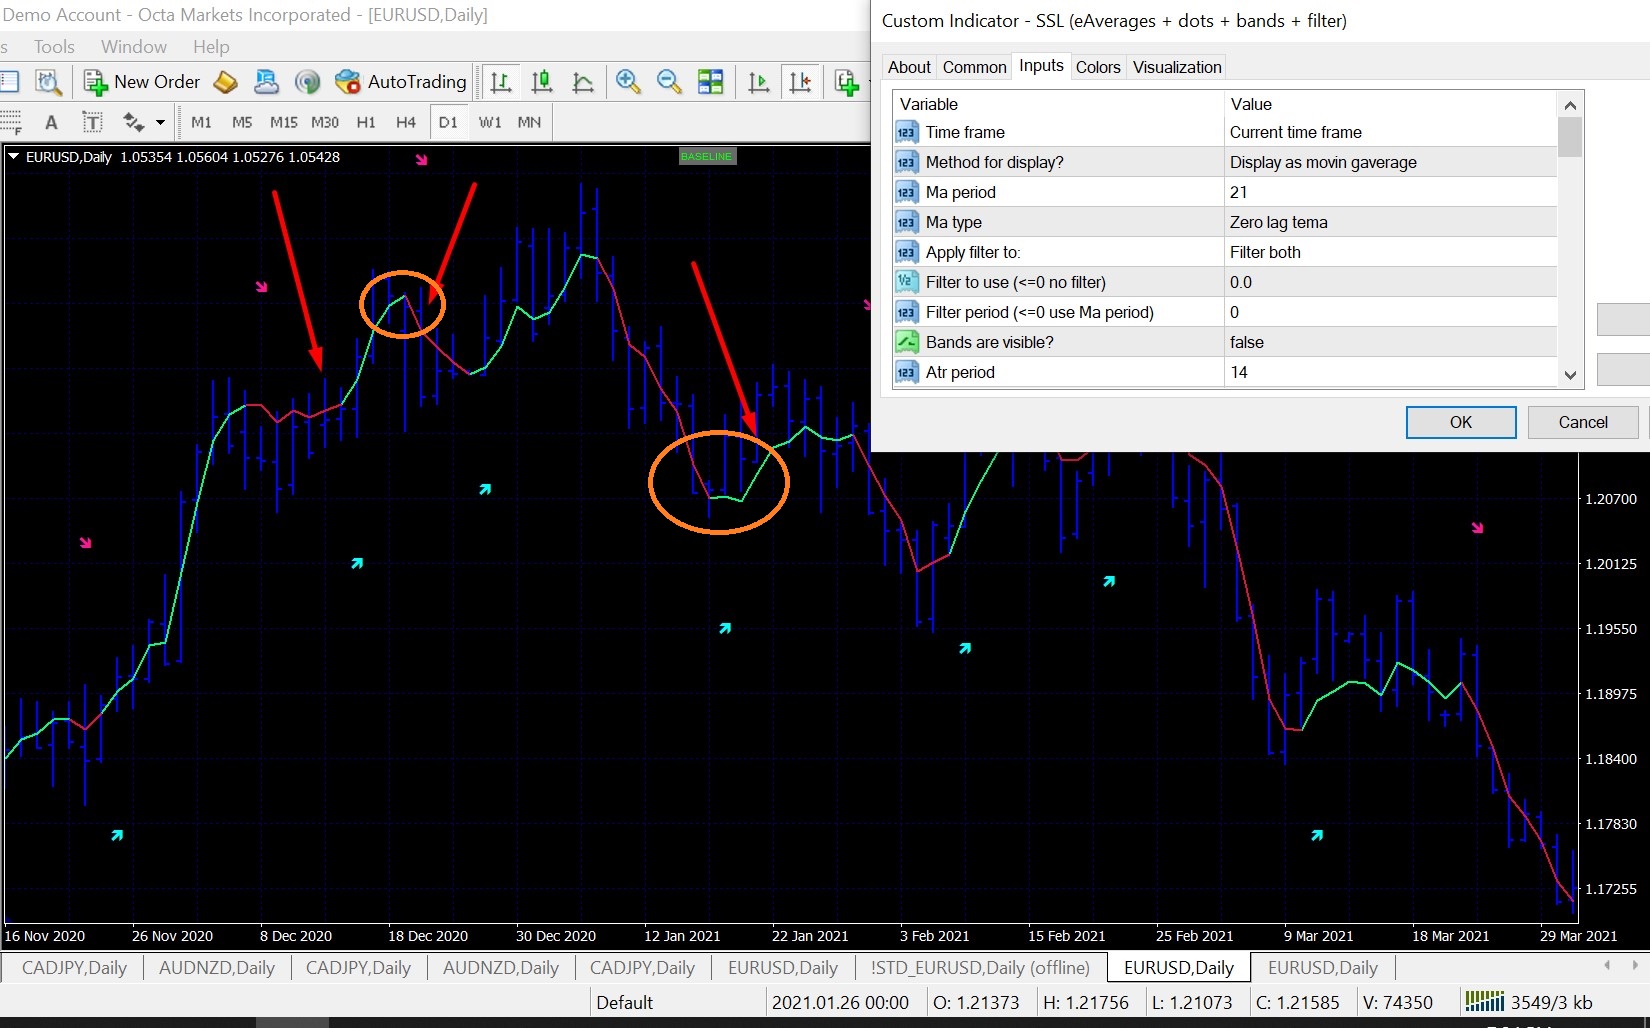Cancel the indicator settings dialog

1582,421
